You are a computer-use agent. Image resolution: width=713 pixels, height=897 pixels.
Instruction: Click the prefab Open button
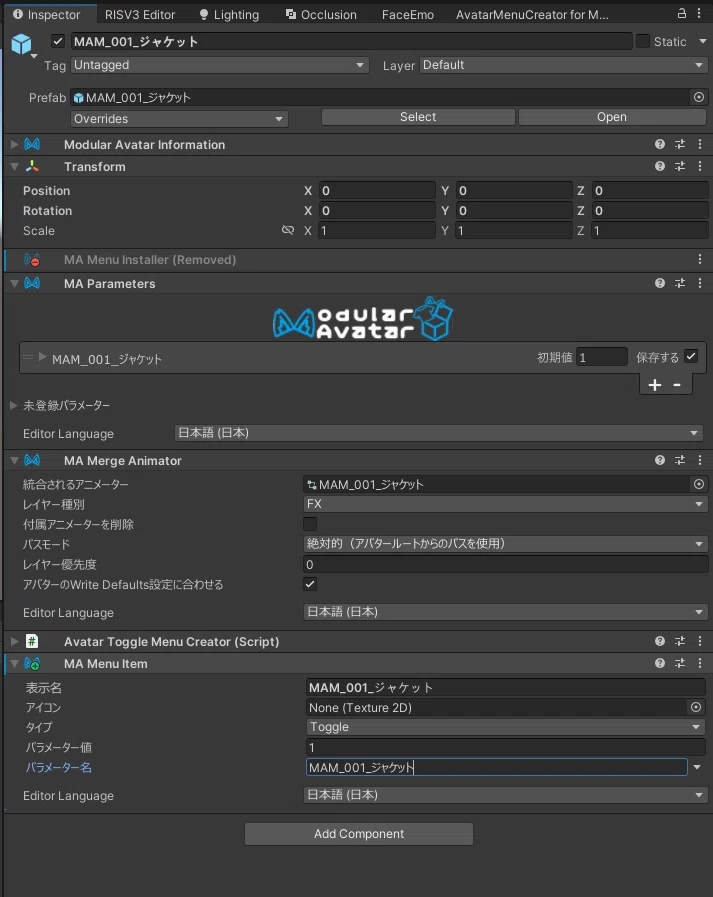tap(612, 117)
